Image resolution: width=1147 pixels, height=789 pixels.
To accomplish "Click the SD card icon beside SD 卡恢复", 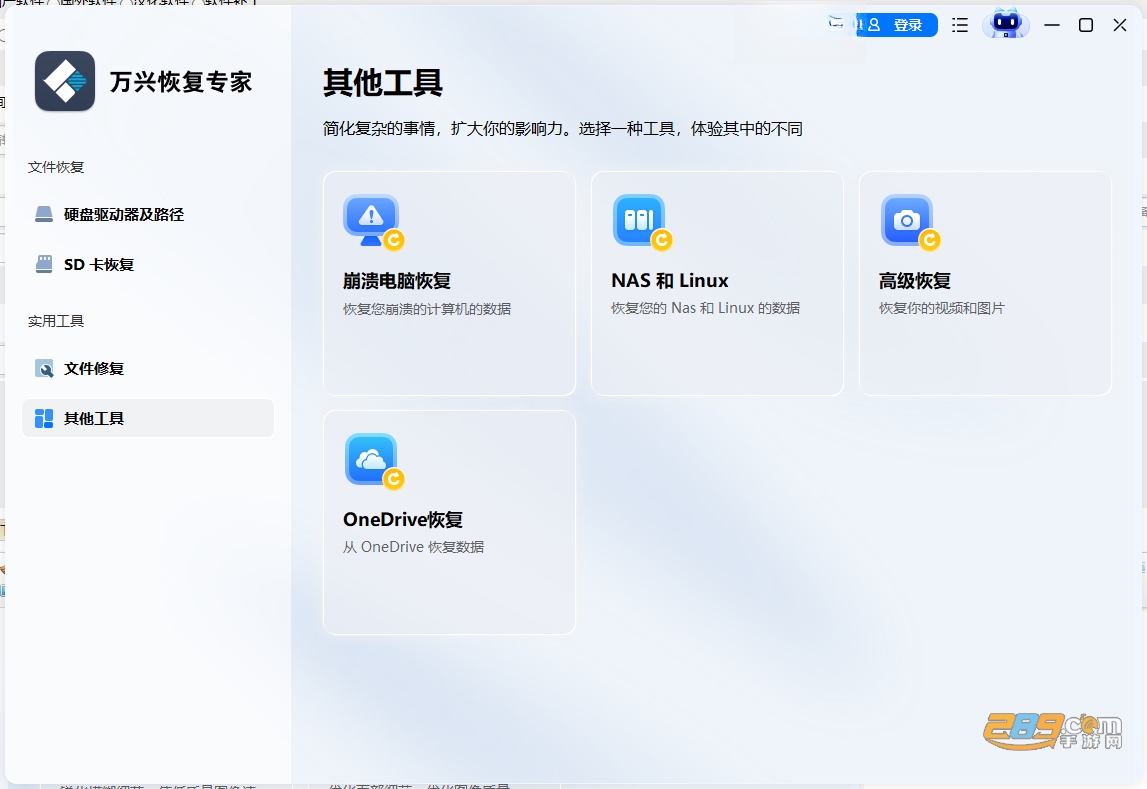I will click(44, 264).
